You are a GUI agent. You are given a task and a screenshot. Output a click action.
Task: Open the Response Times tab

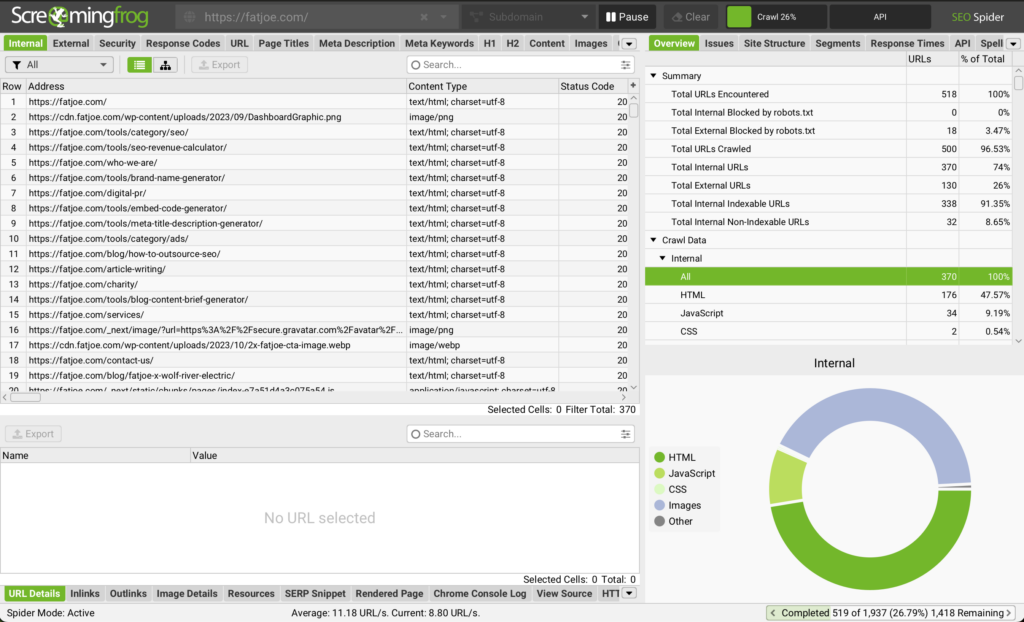click(x=907, y=43)
